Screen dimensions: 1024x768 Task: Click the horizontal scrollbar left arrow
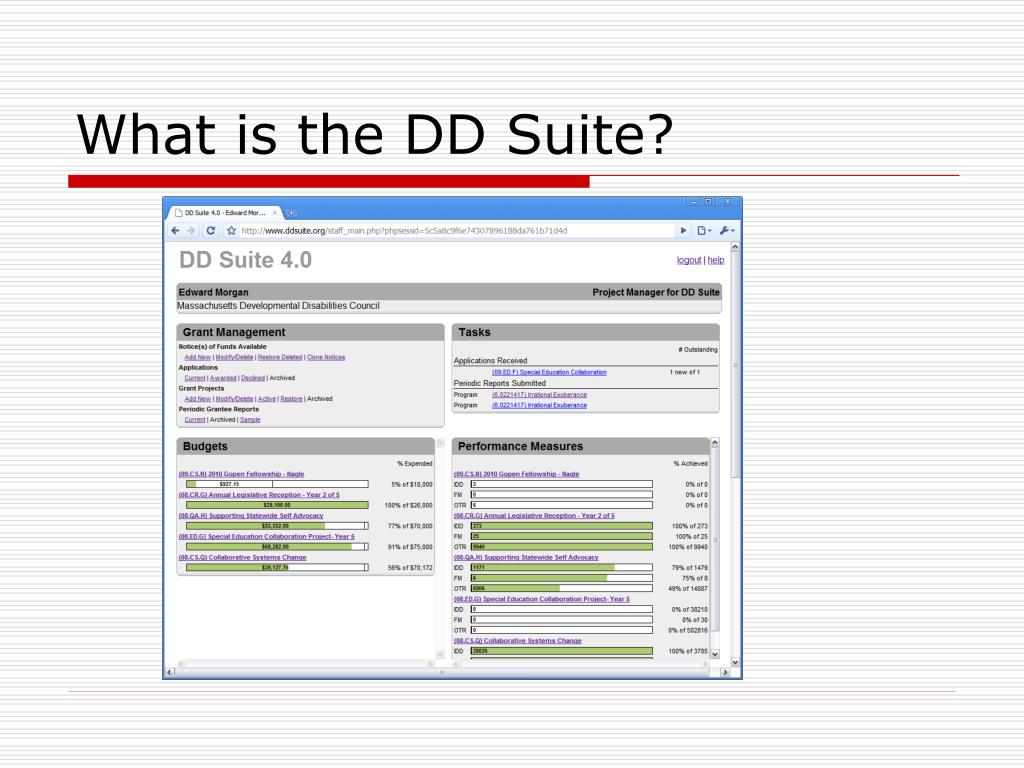pyautogui.click(x=170, y=672)
